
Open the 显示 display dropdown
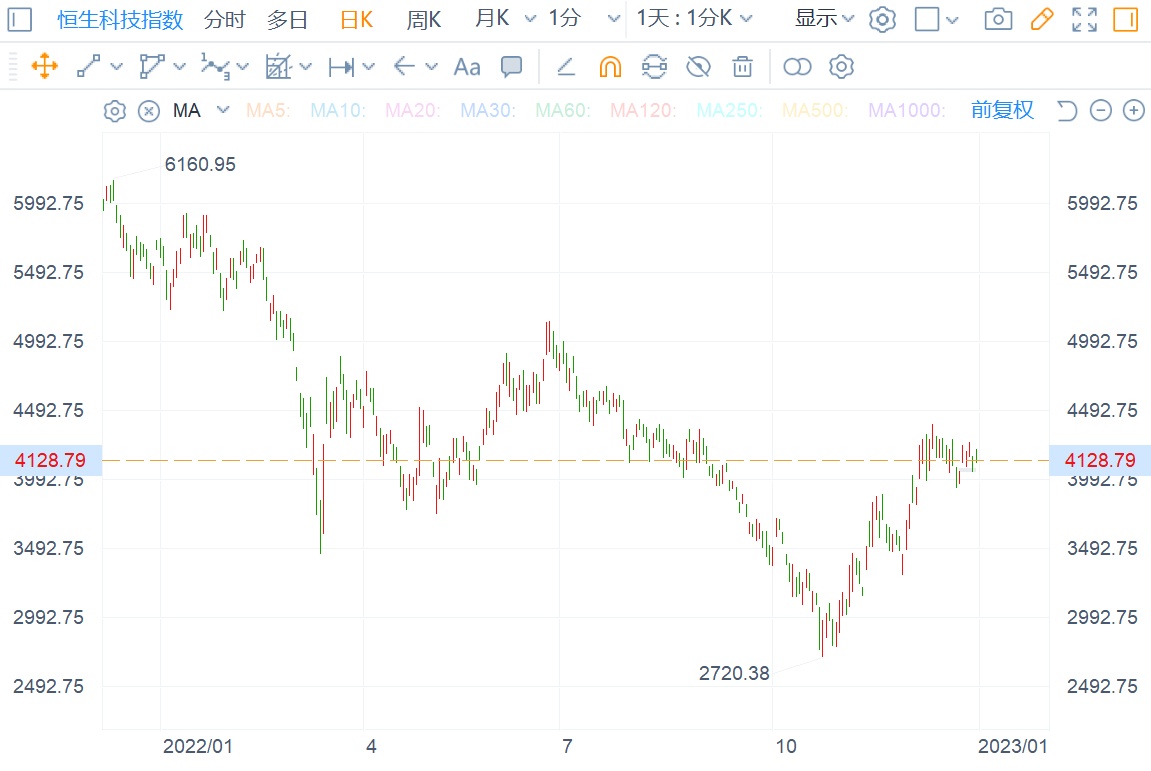point(825,19)
